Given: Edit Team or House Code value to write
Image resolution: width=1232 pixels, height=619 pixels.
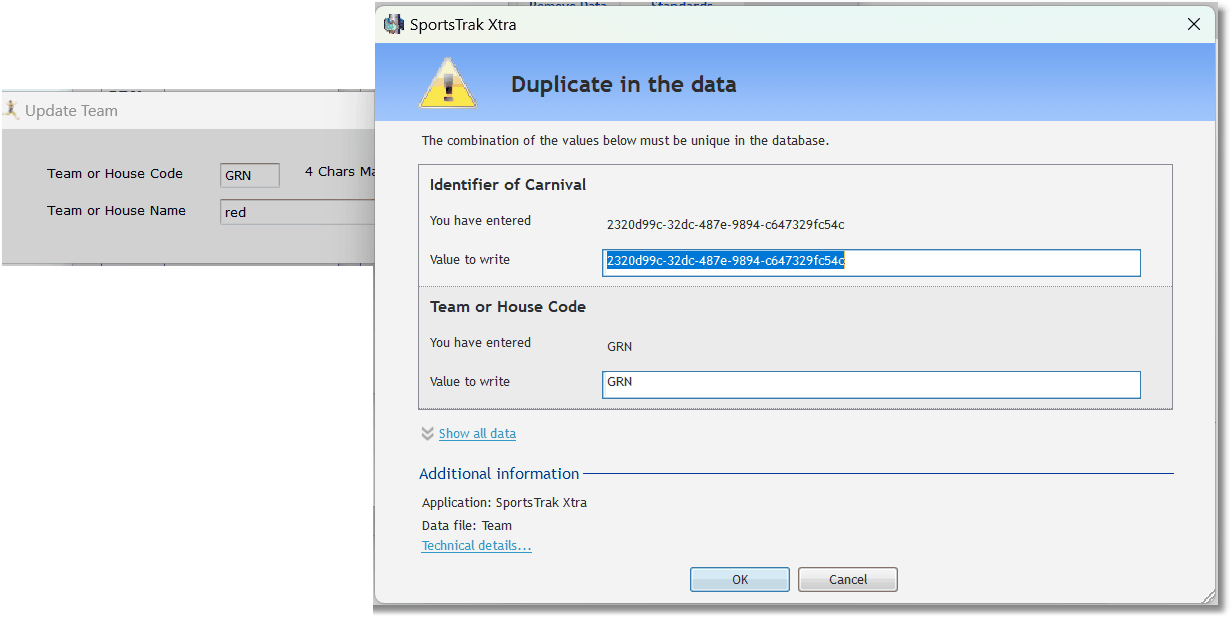Looking at the screenshot, I should (871, 385).
